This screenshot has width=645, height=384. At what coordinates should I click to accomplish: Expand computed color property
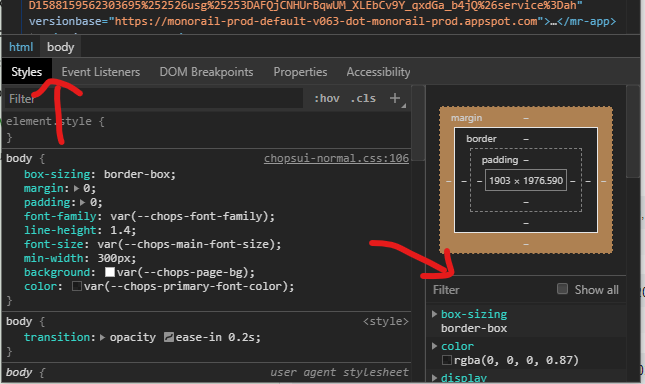[434, 346]
